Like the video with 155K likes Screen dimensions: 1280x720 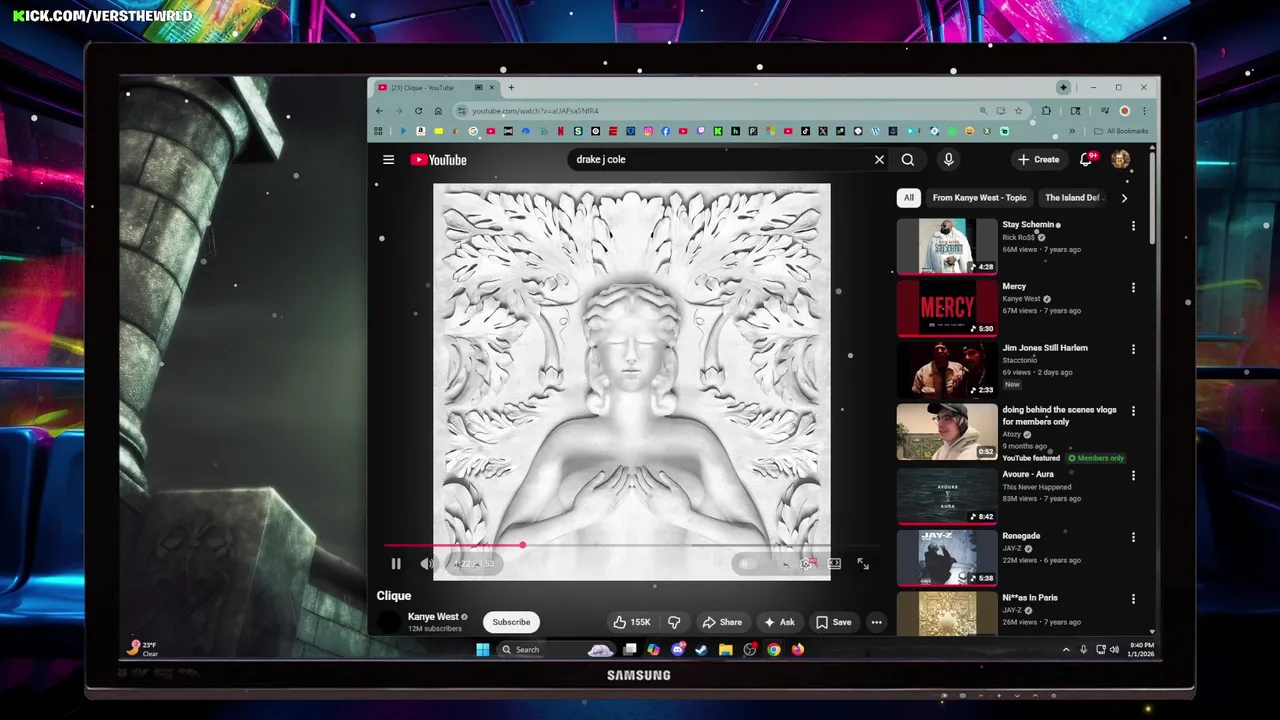coord(632,622)
